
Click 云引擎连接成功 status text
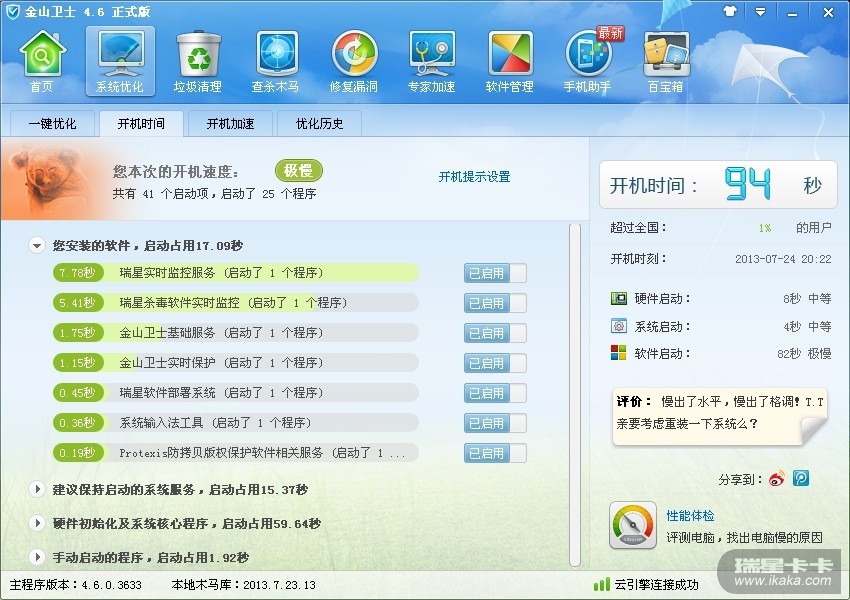(x=656, y=584)
